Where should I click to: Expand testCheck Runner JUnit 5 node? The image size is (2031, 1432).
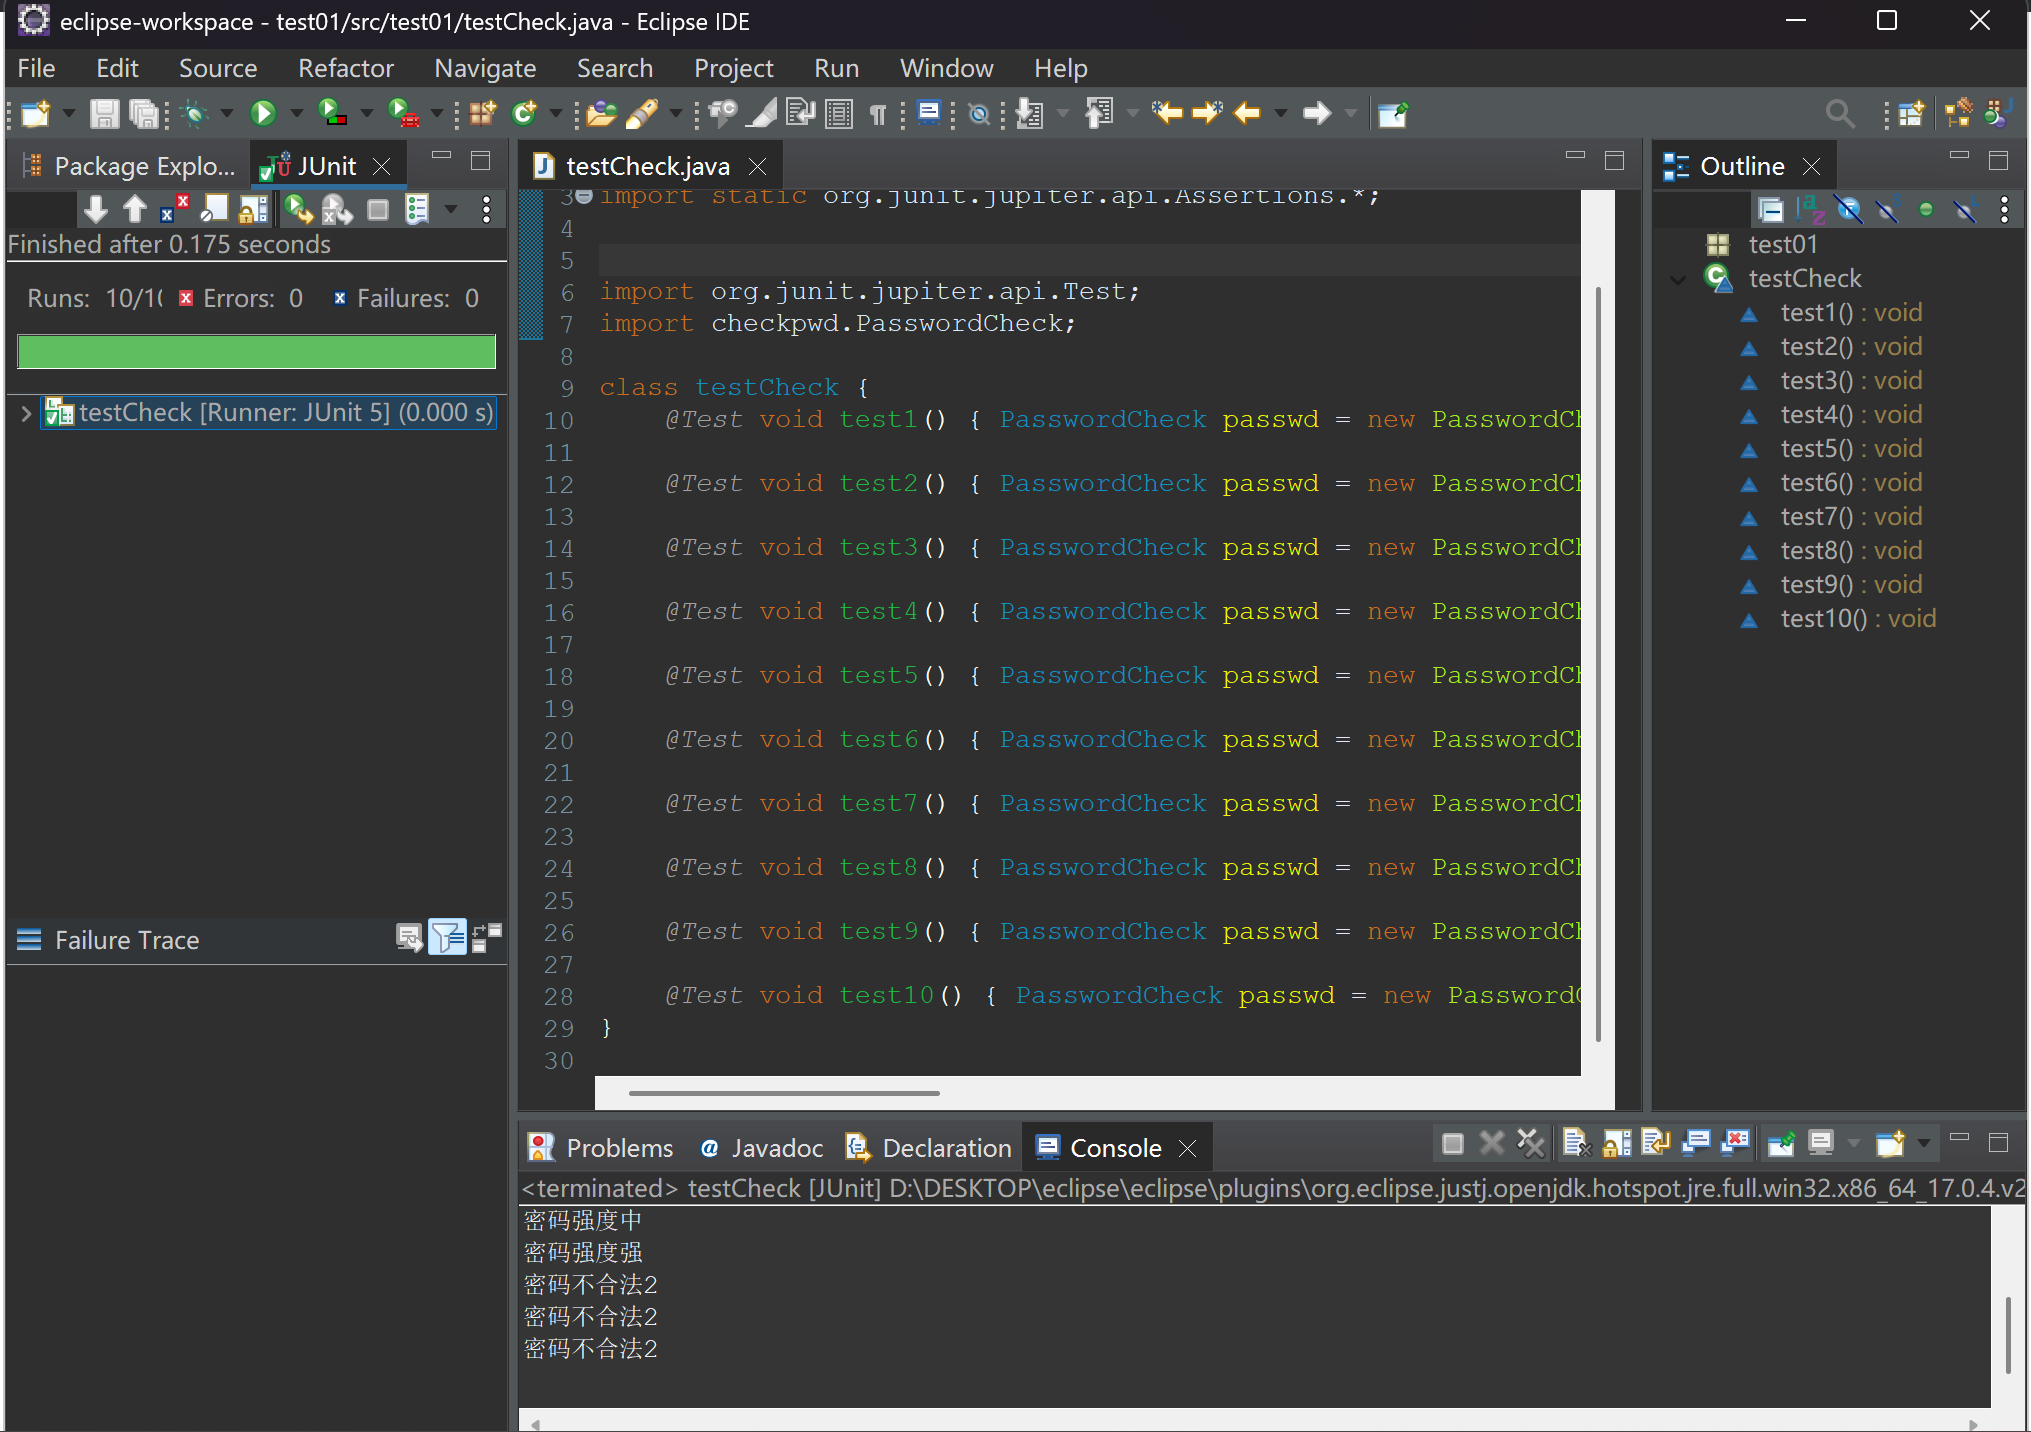click(26, 413)
